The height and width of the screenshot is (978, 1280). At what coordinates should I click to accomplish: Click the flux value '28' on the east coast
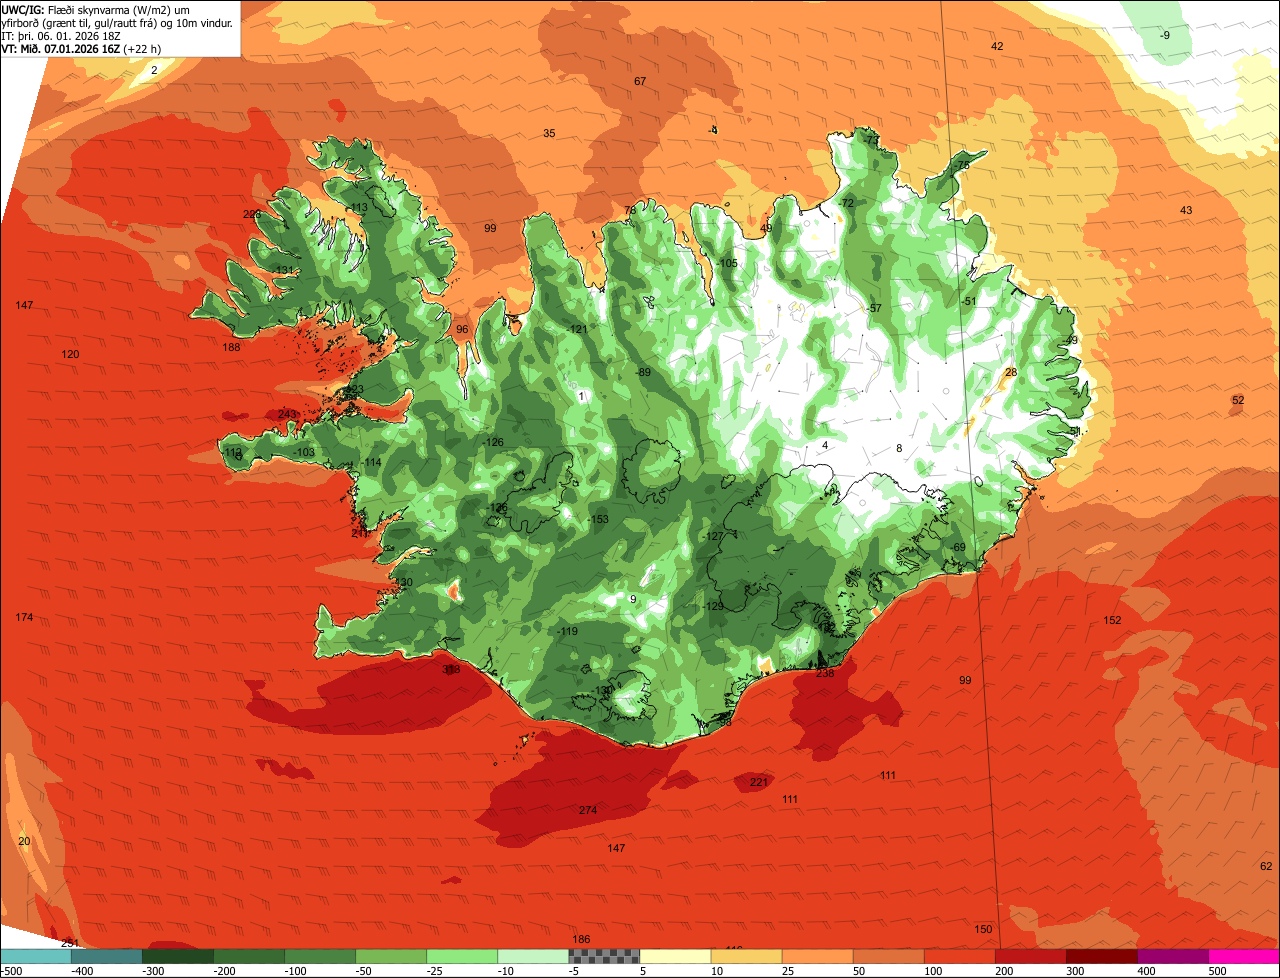[1011, 372]
